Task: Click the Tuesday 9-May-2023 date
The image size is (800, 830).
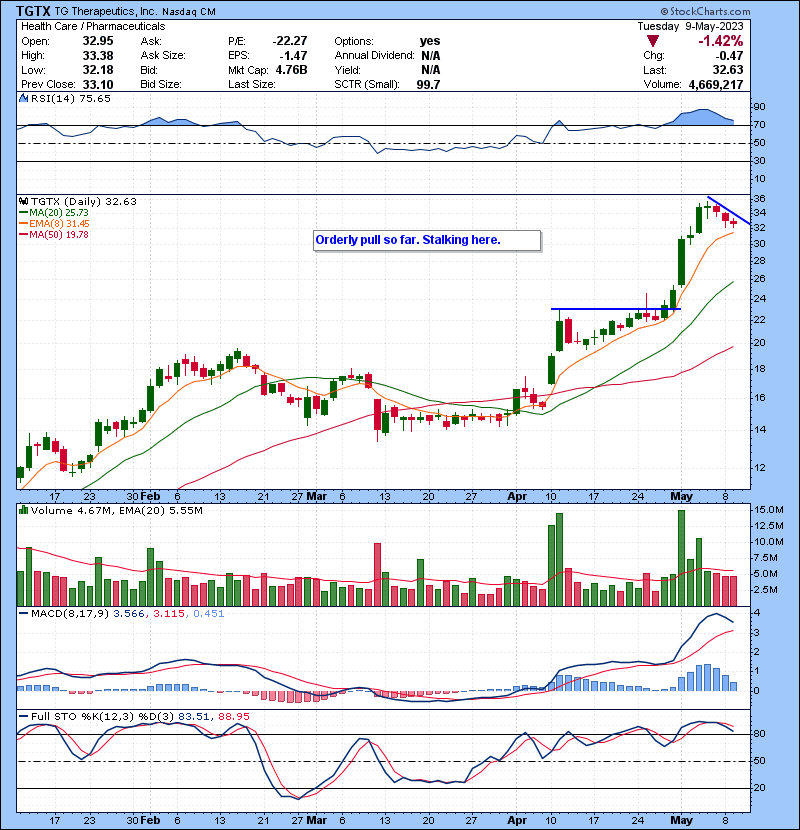Action: (x=690, y=26)
